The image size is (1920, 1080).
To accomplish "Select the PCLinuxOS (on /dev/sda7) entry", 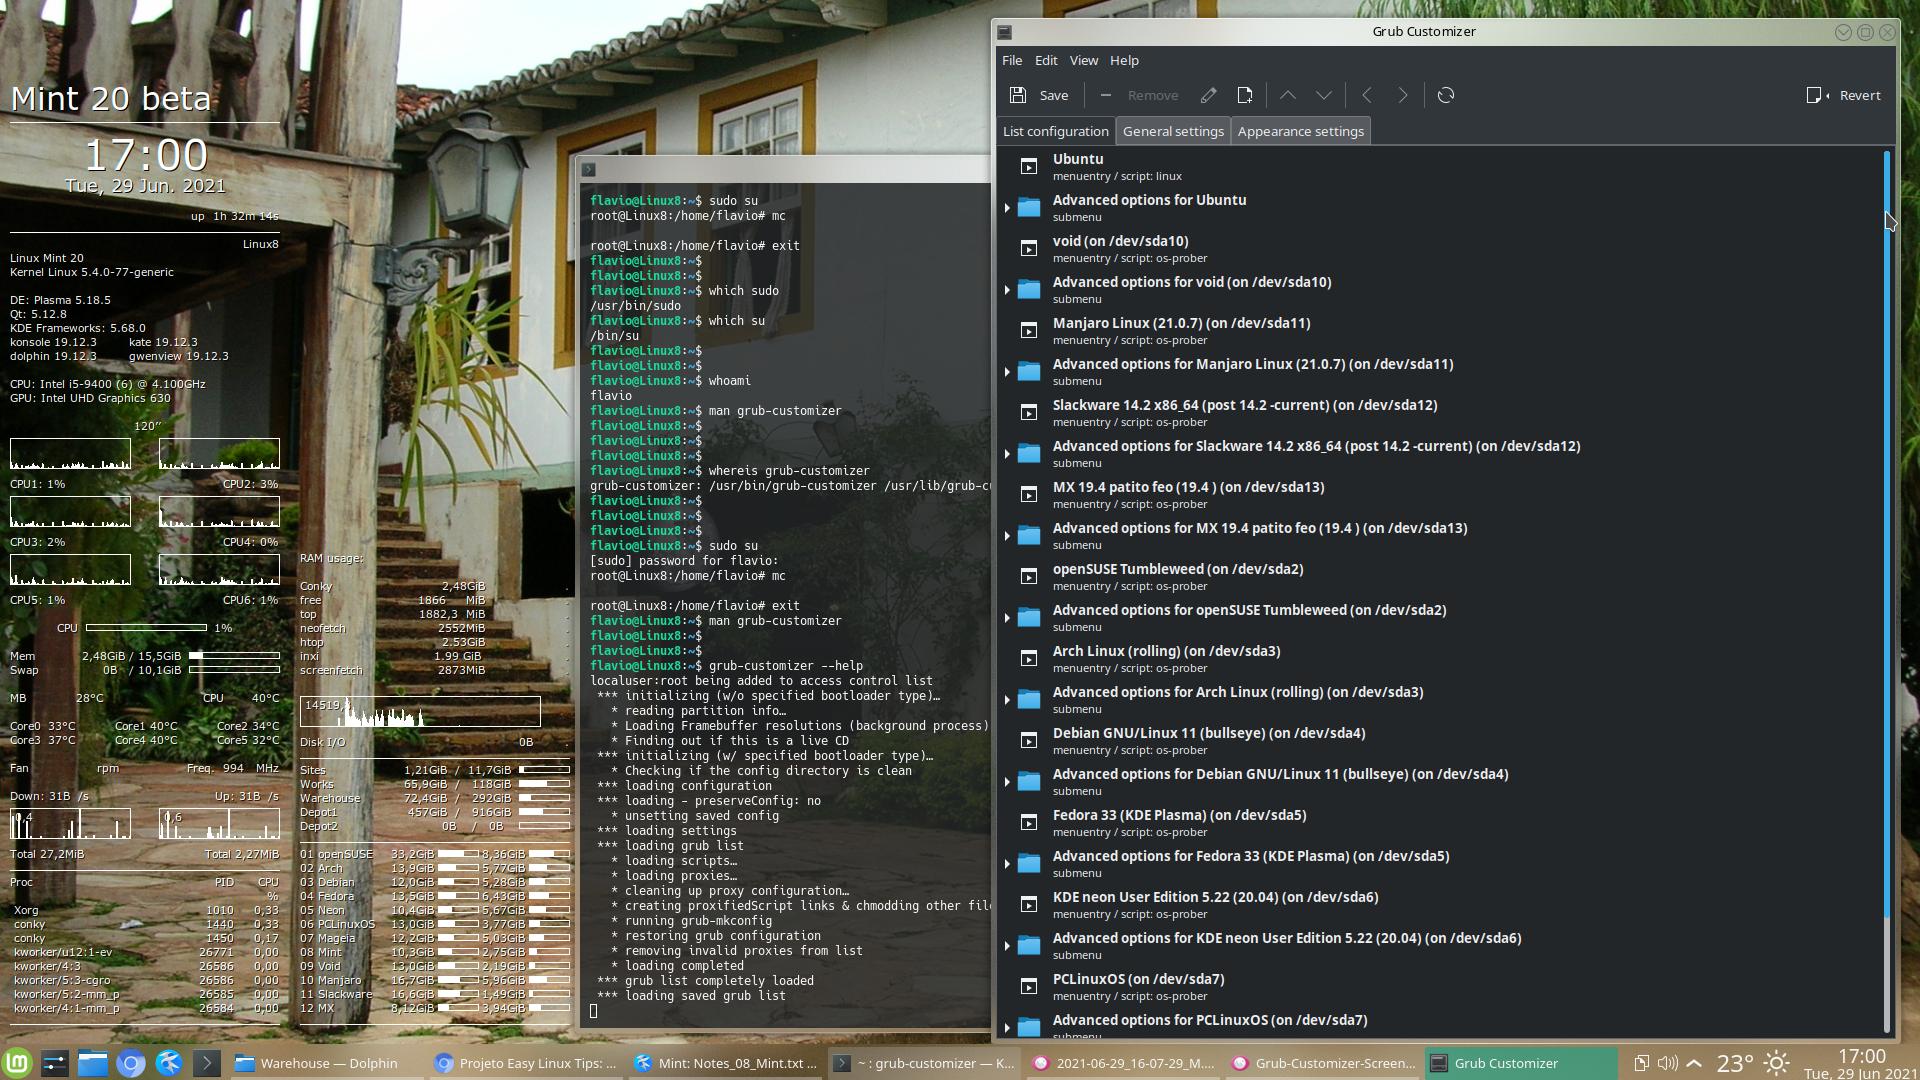I will pos(1440,986).
